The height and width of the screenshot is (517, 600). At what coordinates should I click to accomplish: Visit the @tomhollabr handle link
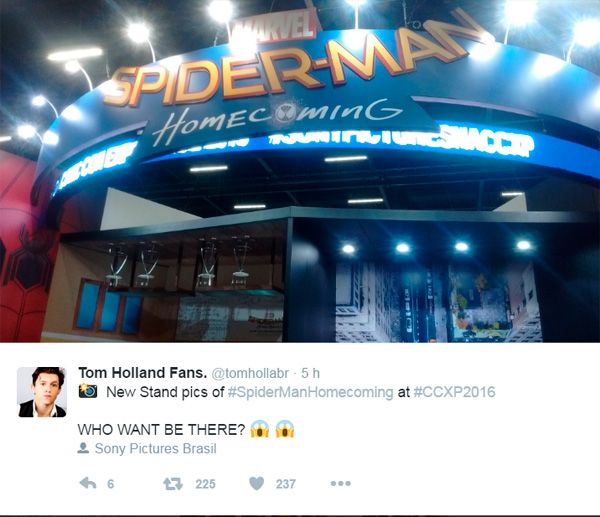click(250, 373)
